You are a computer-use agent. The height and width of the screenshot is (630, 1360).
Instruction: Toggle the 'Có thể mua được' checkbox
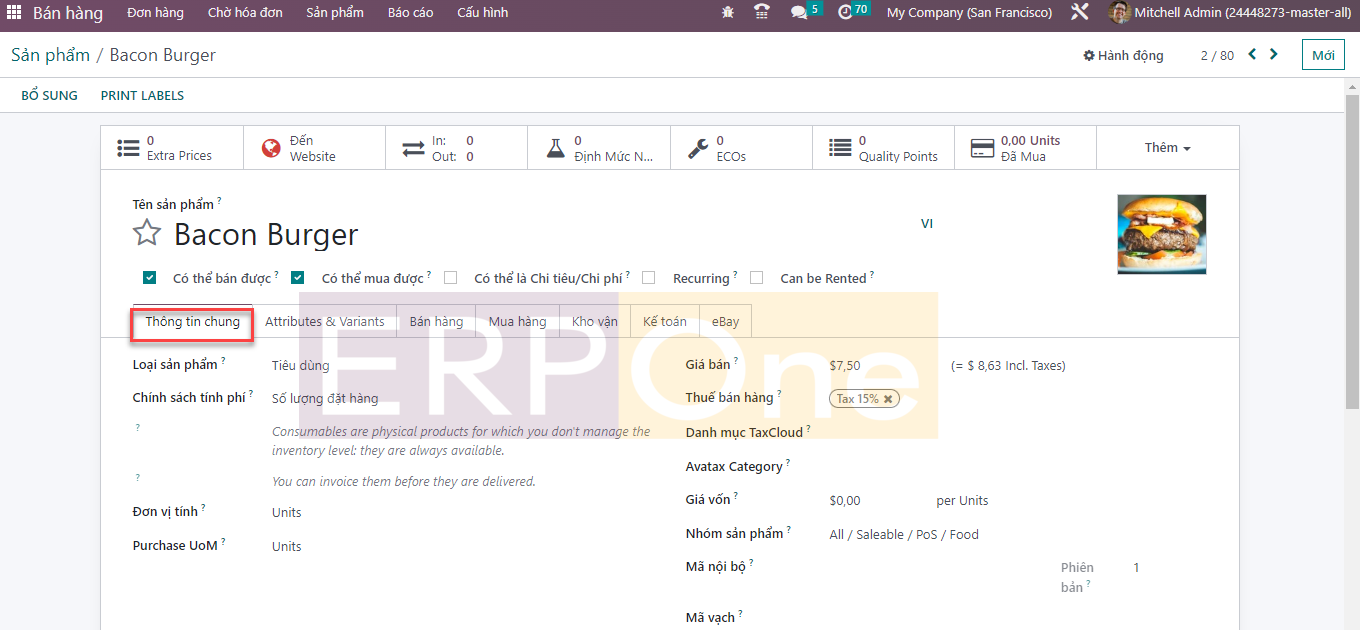pos(298,278)
